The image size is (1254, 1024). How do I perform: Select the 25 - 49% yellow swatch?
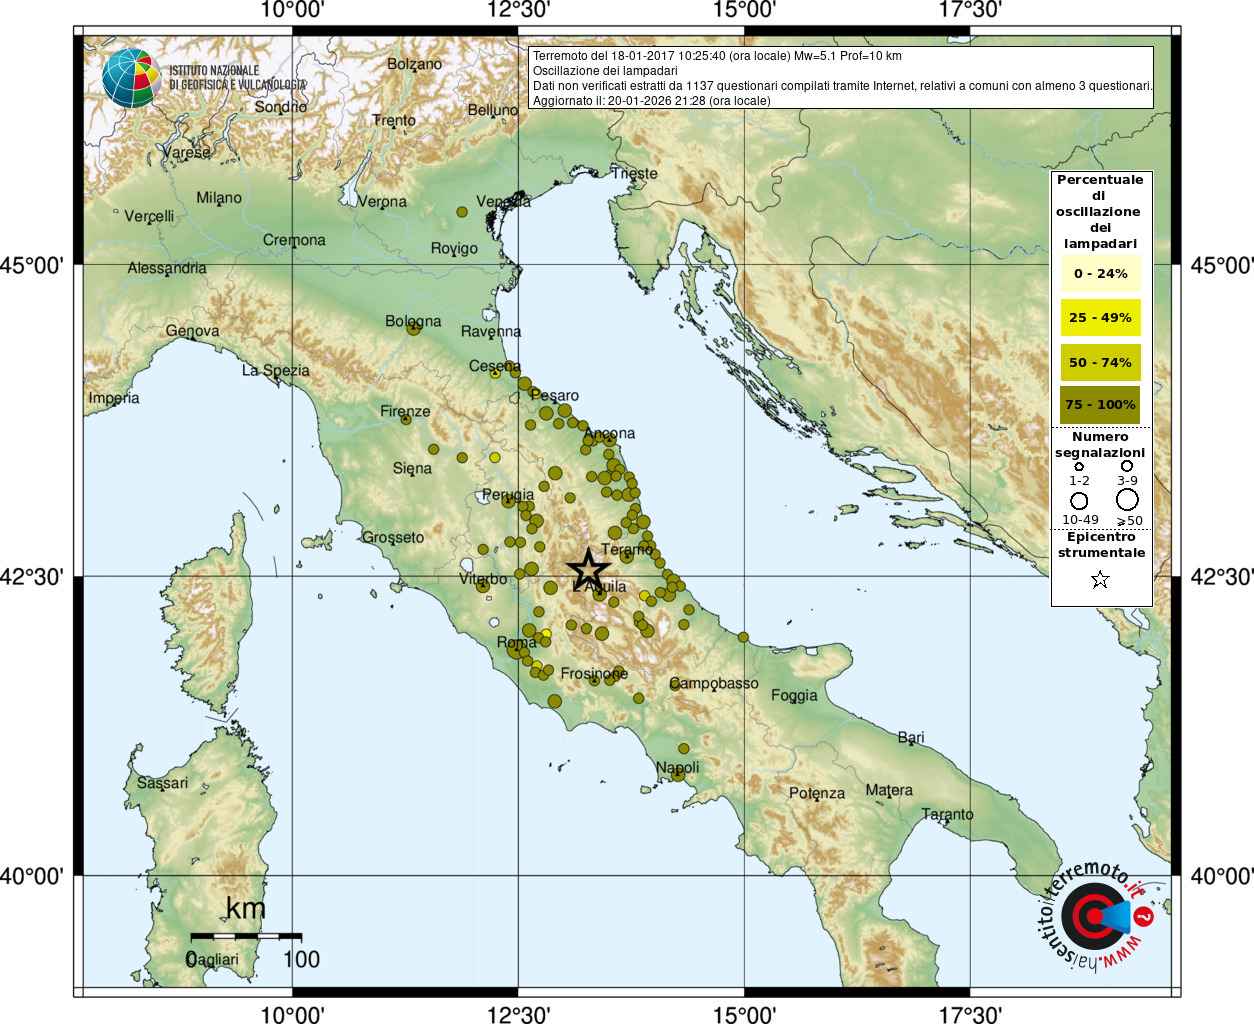tap(1100, 318)
